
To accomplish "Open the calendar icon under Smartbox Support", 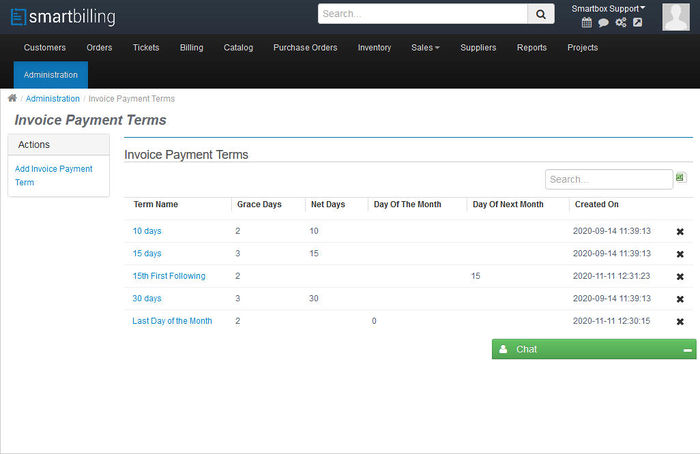I will click(x=587, y=22).
